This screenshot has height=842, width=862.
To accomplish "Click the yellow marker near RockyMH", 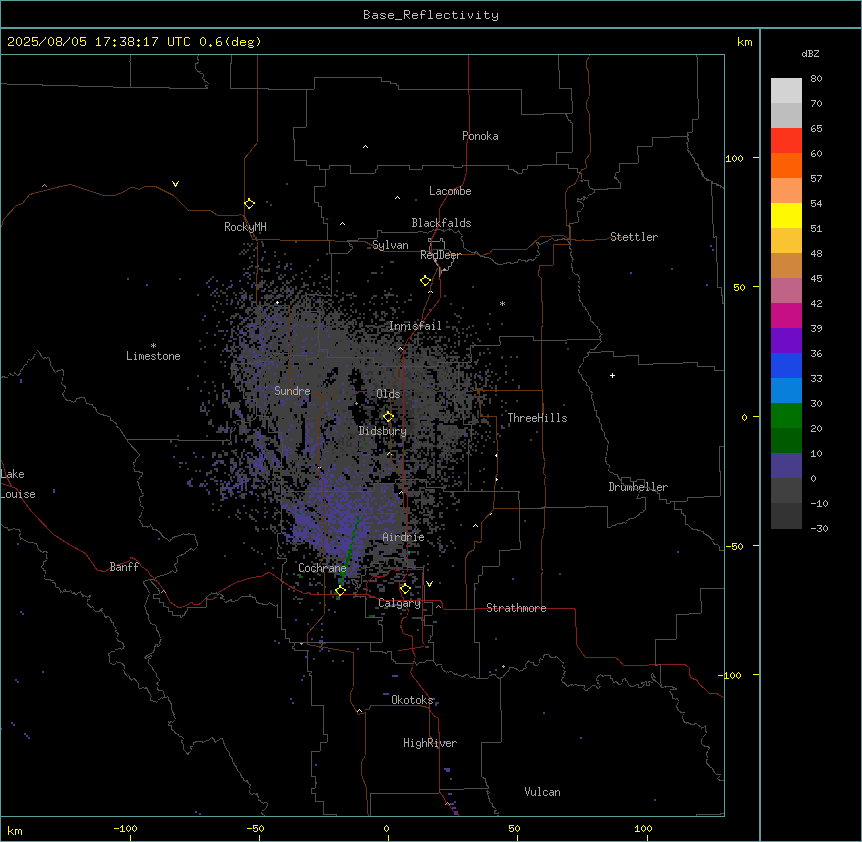I will tap(249, 203).
